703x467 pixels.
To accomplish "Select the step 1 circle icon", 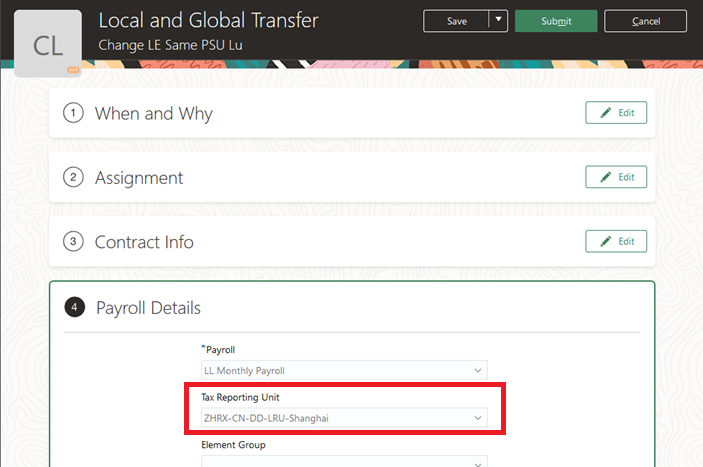I will pyautogui.click(x=73, y=113).
